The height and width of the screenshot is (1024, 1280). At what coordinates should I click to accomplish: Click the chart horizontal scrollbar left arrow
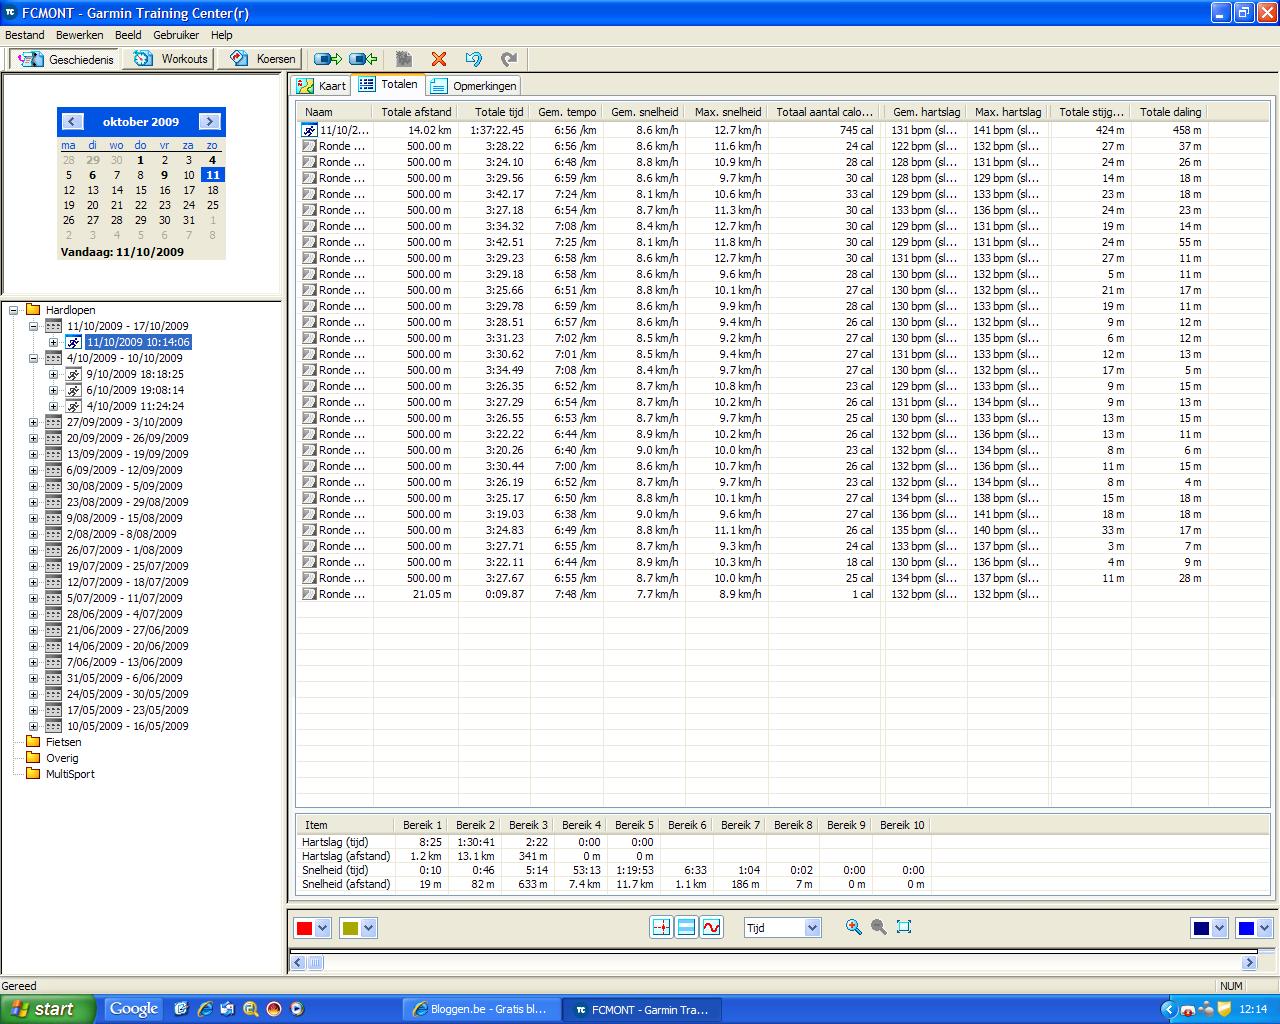point(298,963)
